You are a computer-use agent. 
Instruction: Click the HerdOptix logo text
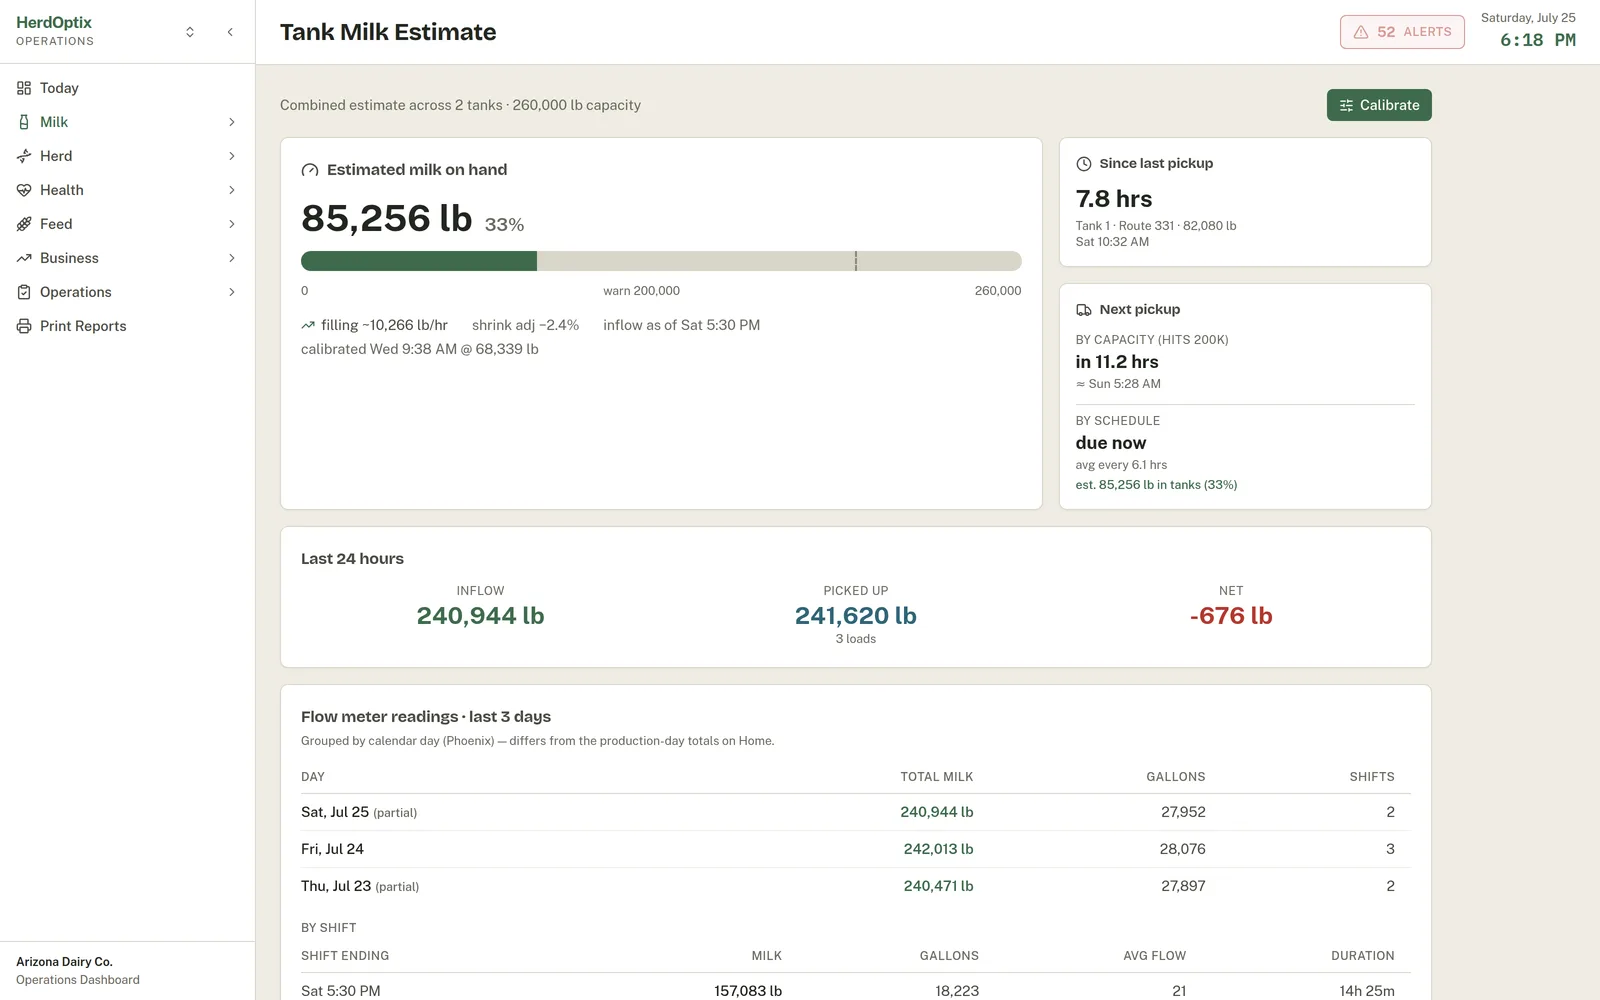(x=54, y=22)
